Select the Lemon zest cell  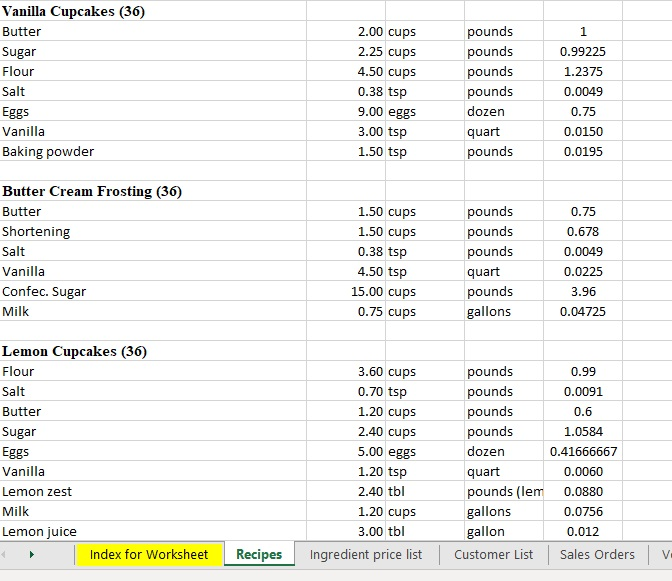(153, 491)
